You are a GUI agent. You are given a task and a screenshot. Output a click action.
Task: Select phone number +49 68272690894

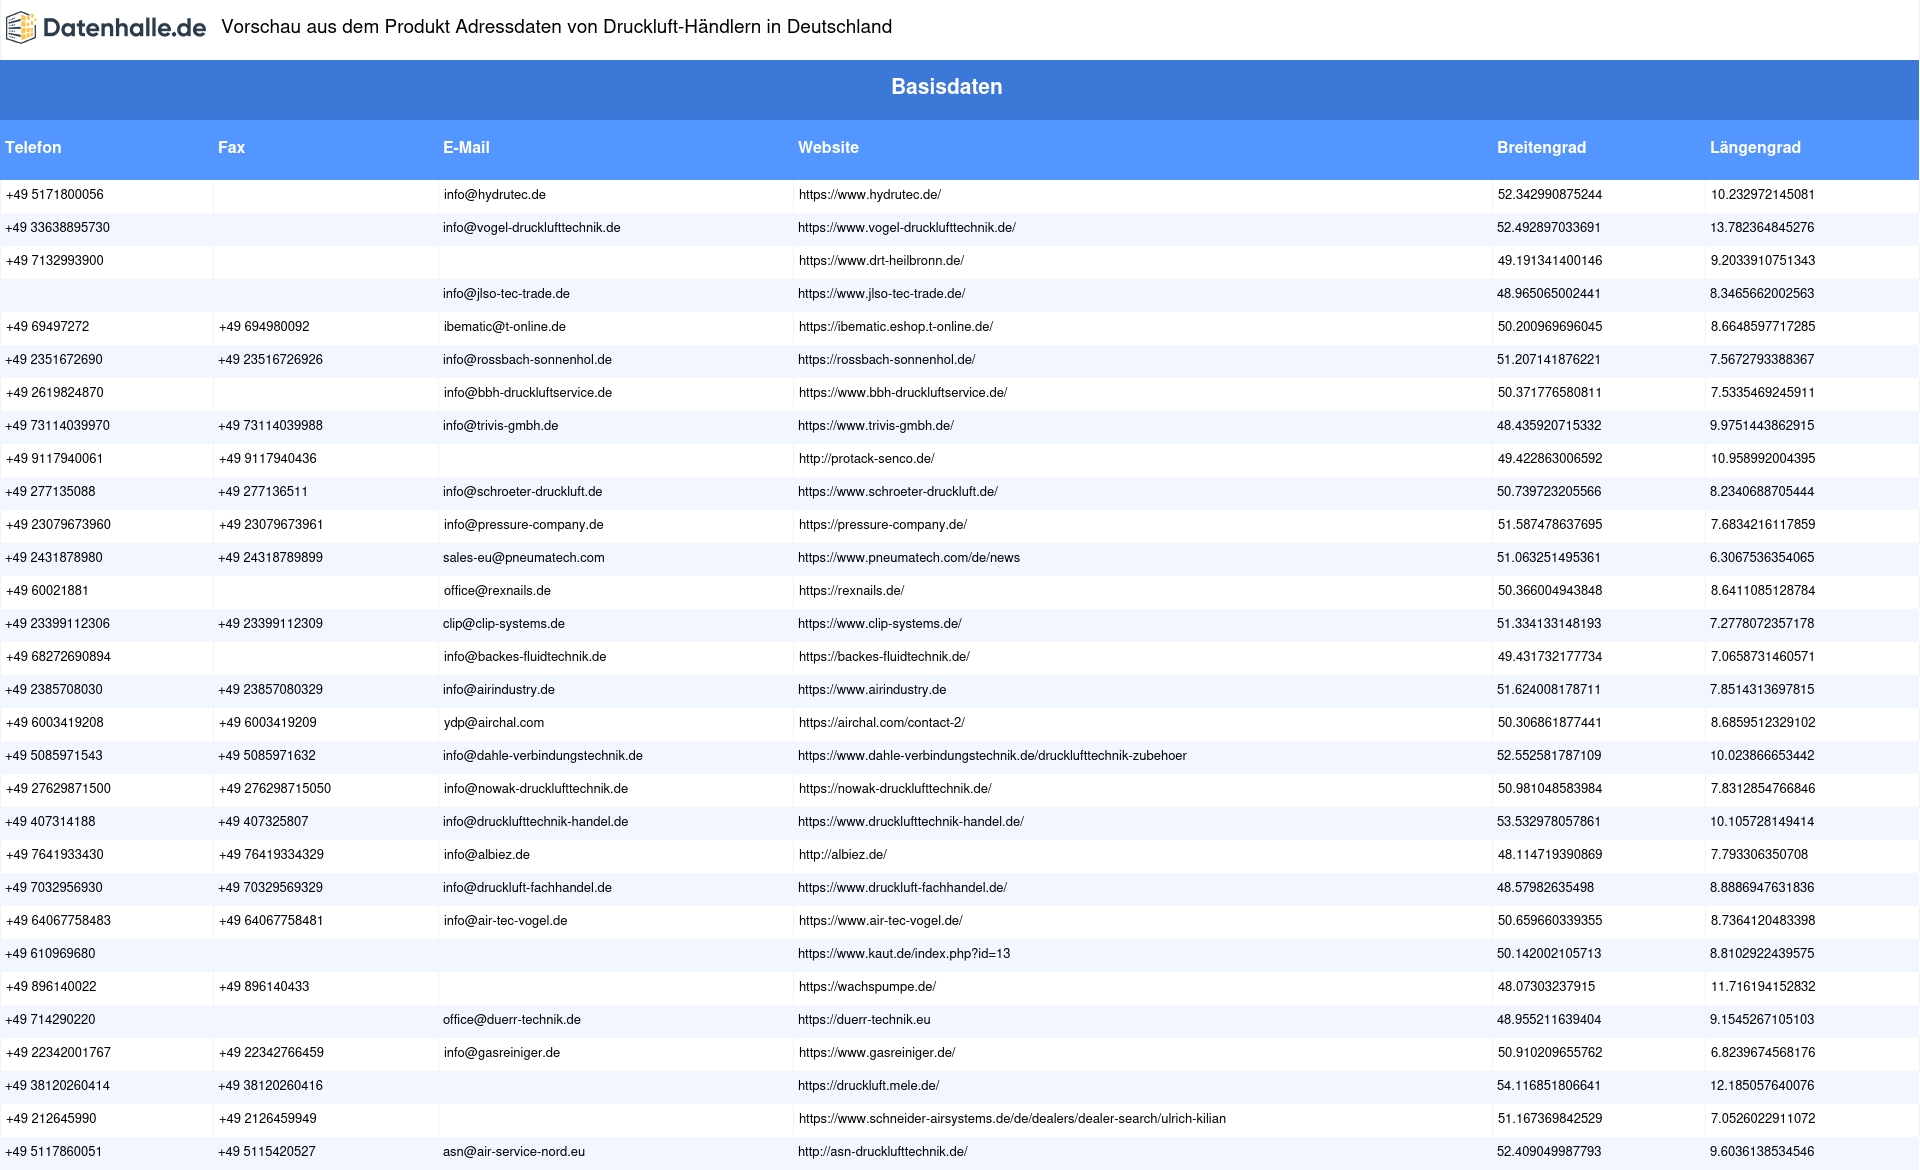pos(58,657)
